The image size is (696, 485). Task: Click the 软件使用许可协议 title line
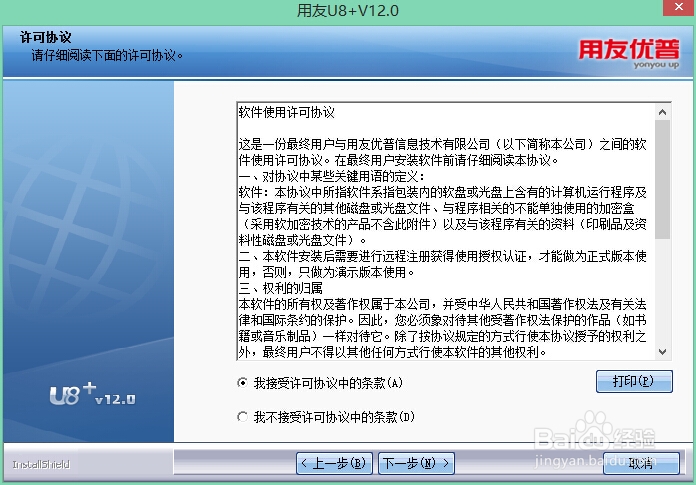point(287,112)
